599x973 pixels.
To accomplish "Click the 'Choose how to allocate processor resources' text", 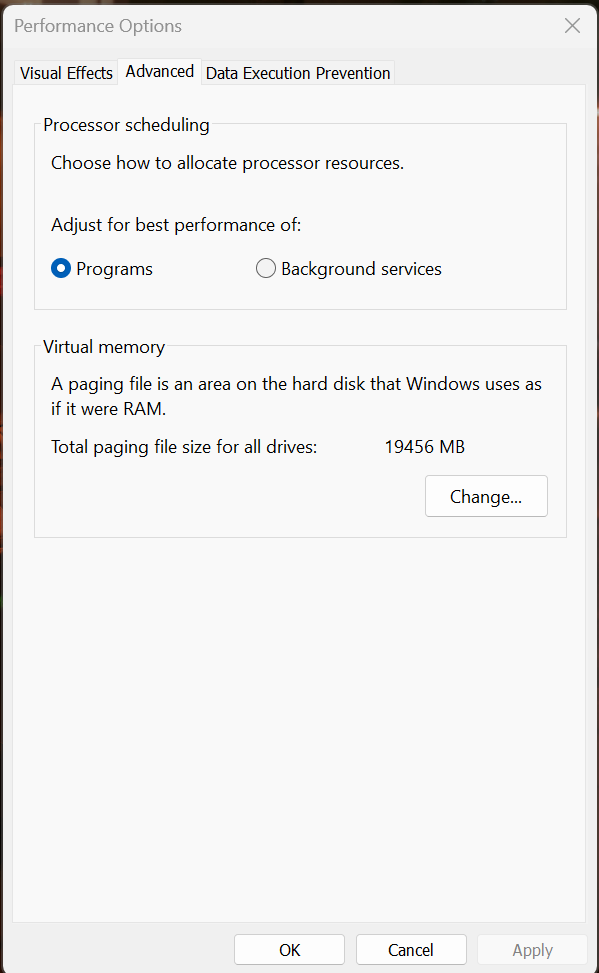I will 227,163.
